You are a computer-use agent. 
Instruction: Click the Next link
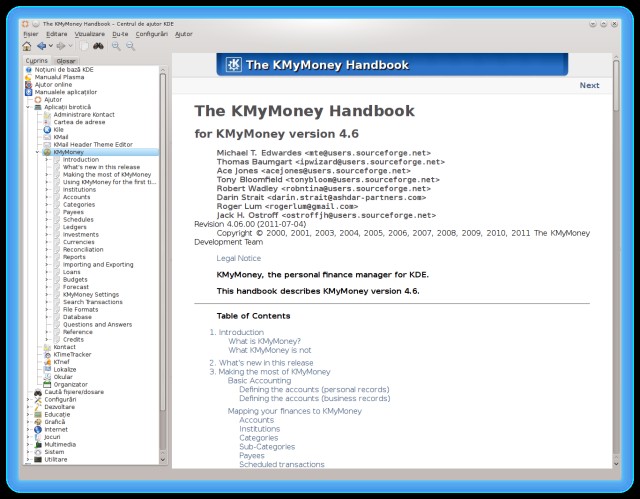[x=589, y=85]
